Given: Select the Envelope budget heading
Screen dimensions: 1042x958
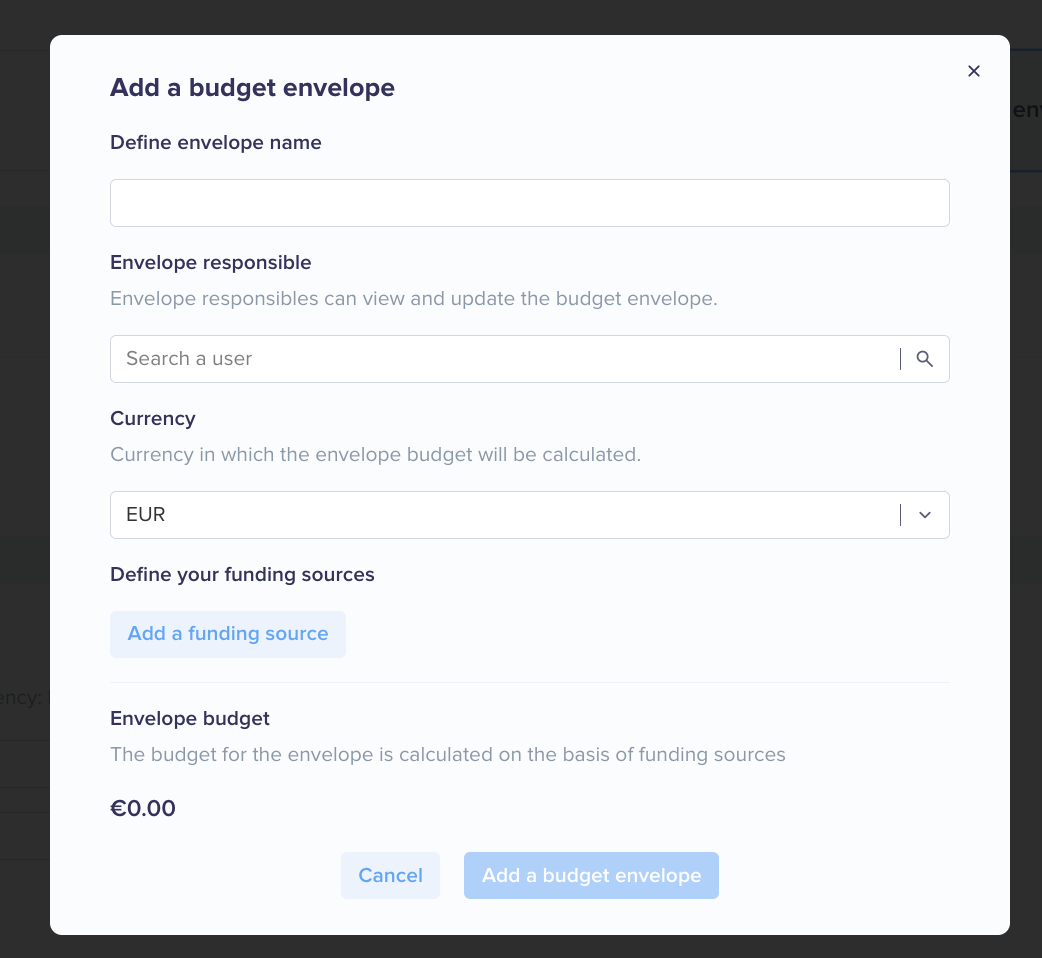Looking at the screenshot, I should [189, 719].
